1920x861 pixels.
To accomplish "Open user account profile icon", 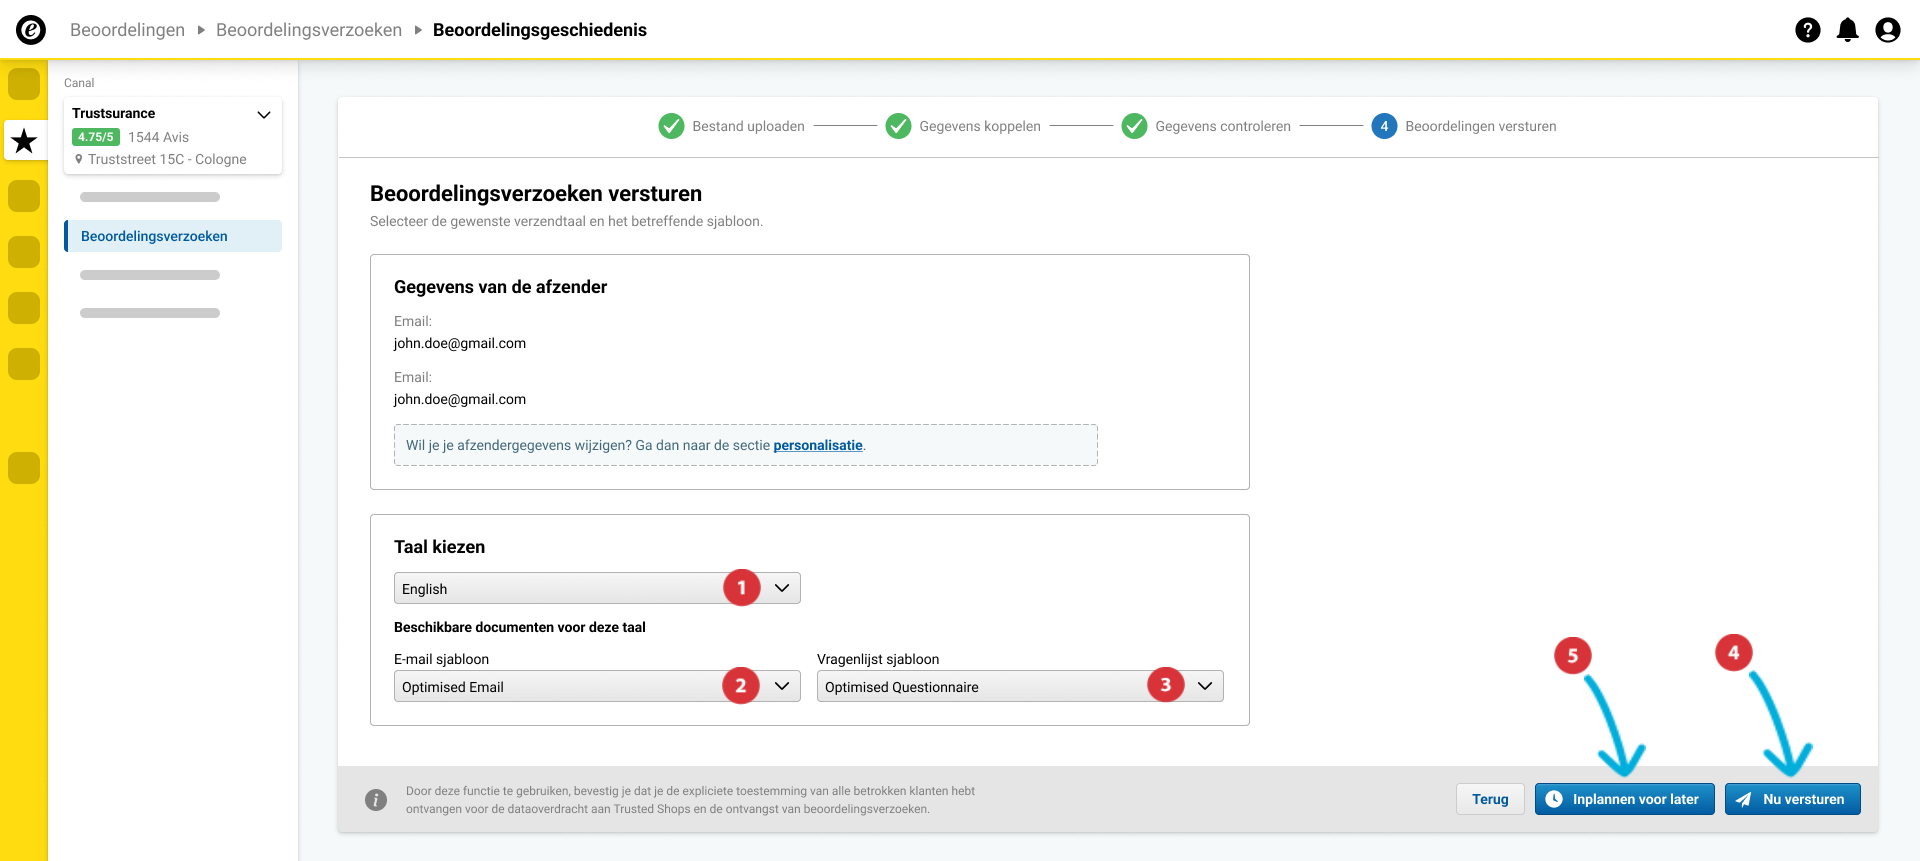I will 1887,30.
